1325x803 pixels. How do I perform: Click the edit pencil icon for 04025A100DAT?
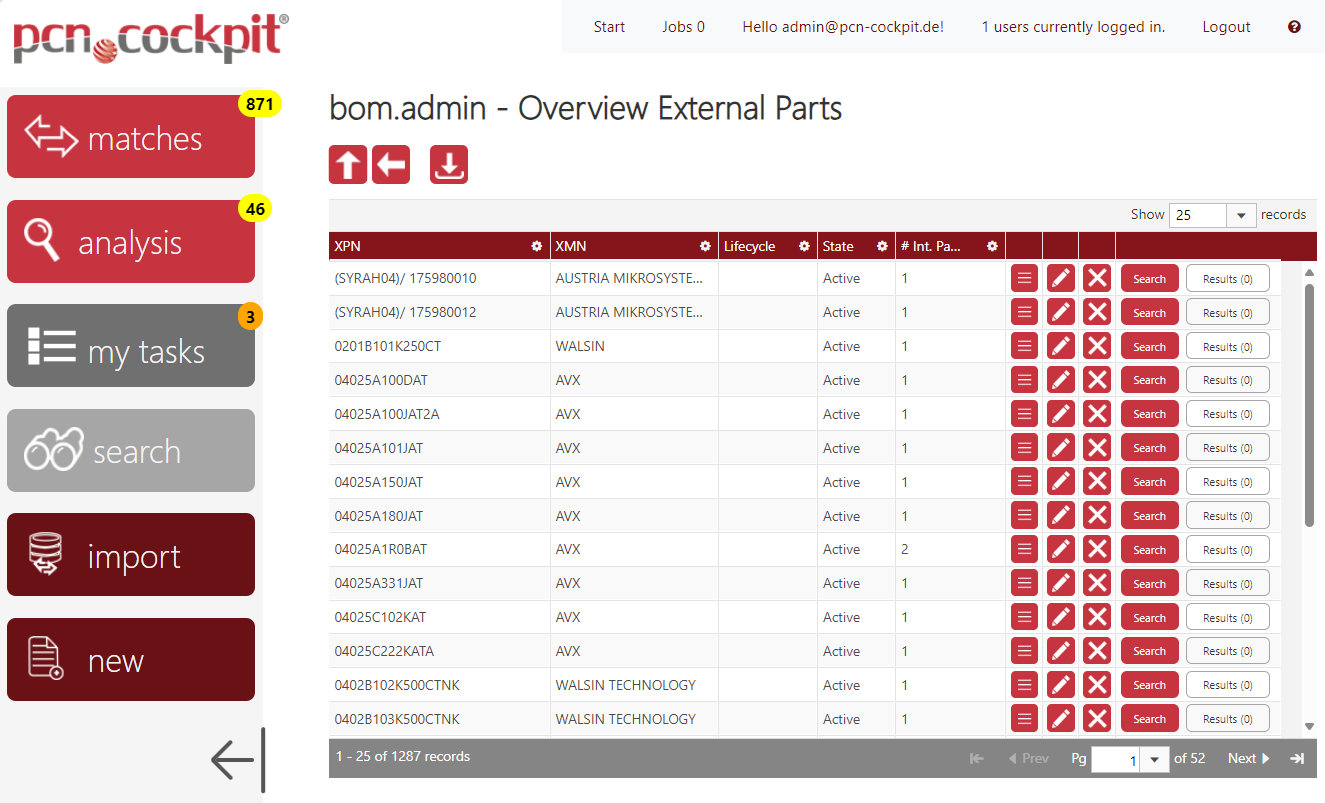click(x=1060, y=379)
